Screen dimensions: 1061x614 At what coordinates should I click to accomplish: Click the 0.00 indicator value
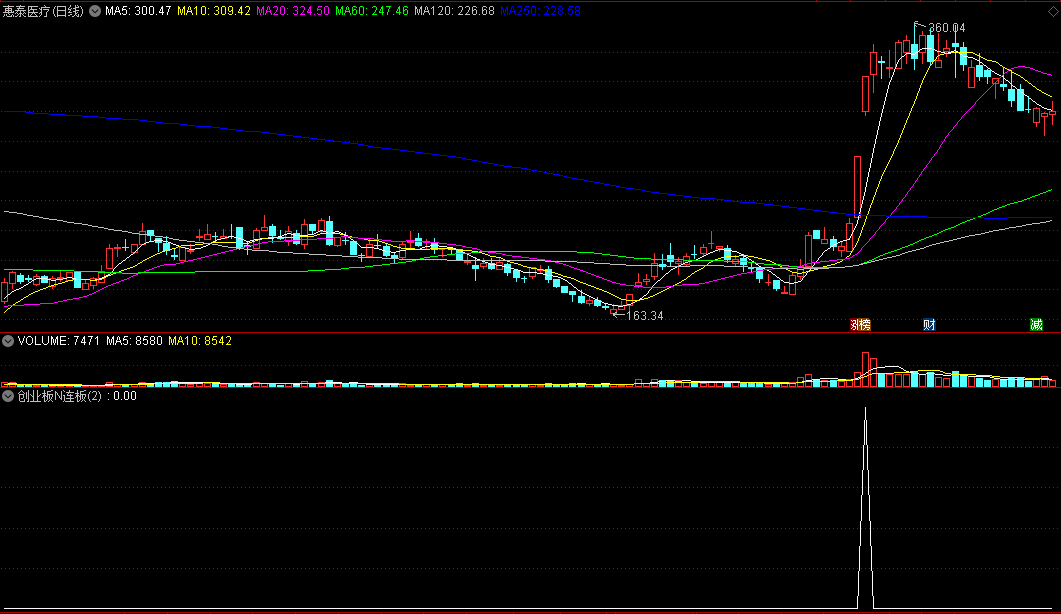coord(125,396)
